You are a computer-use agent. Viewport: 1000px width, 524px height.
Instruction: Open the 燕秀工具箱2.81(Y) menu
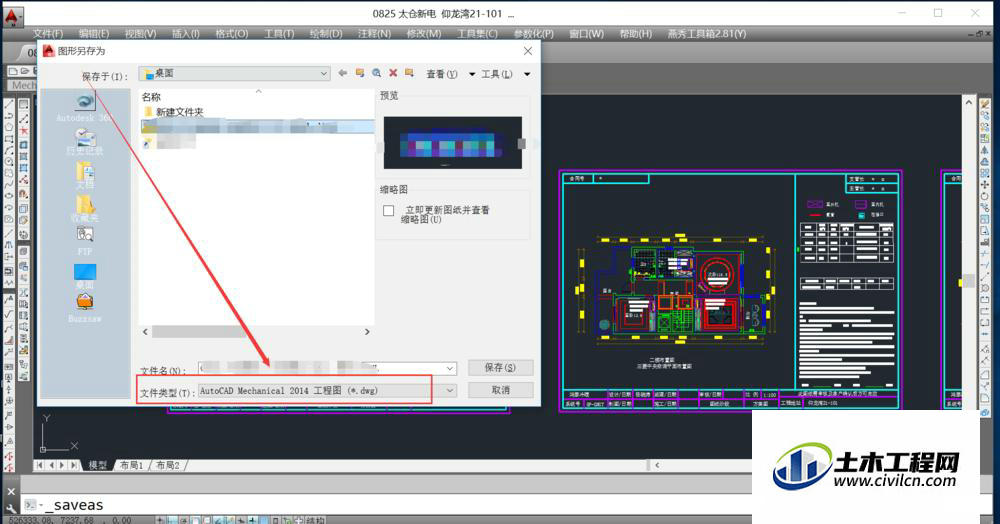coord(707,34)
